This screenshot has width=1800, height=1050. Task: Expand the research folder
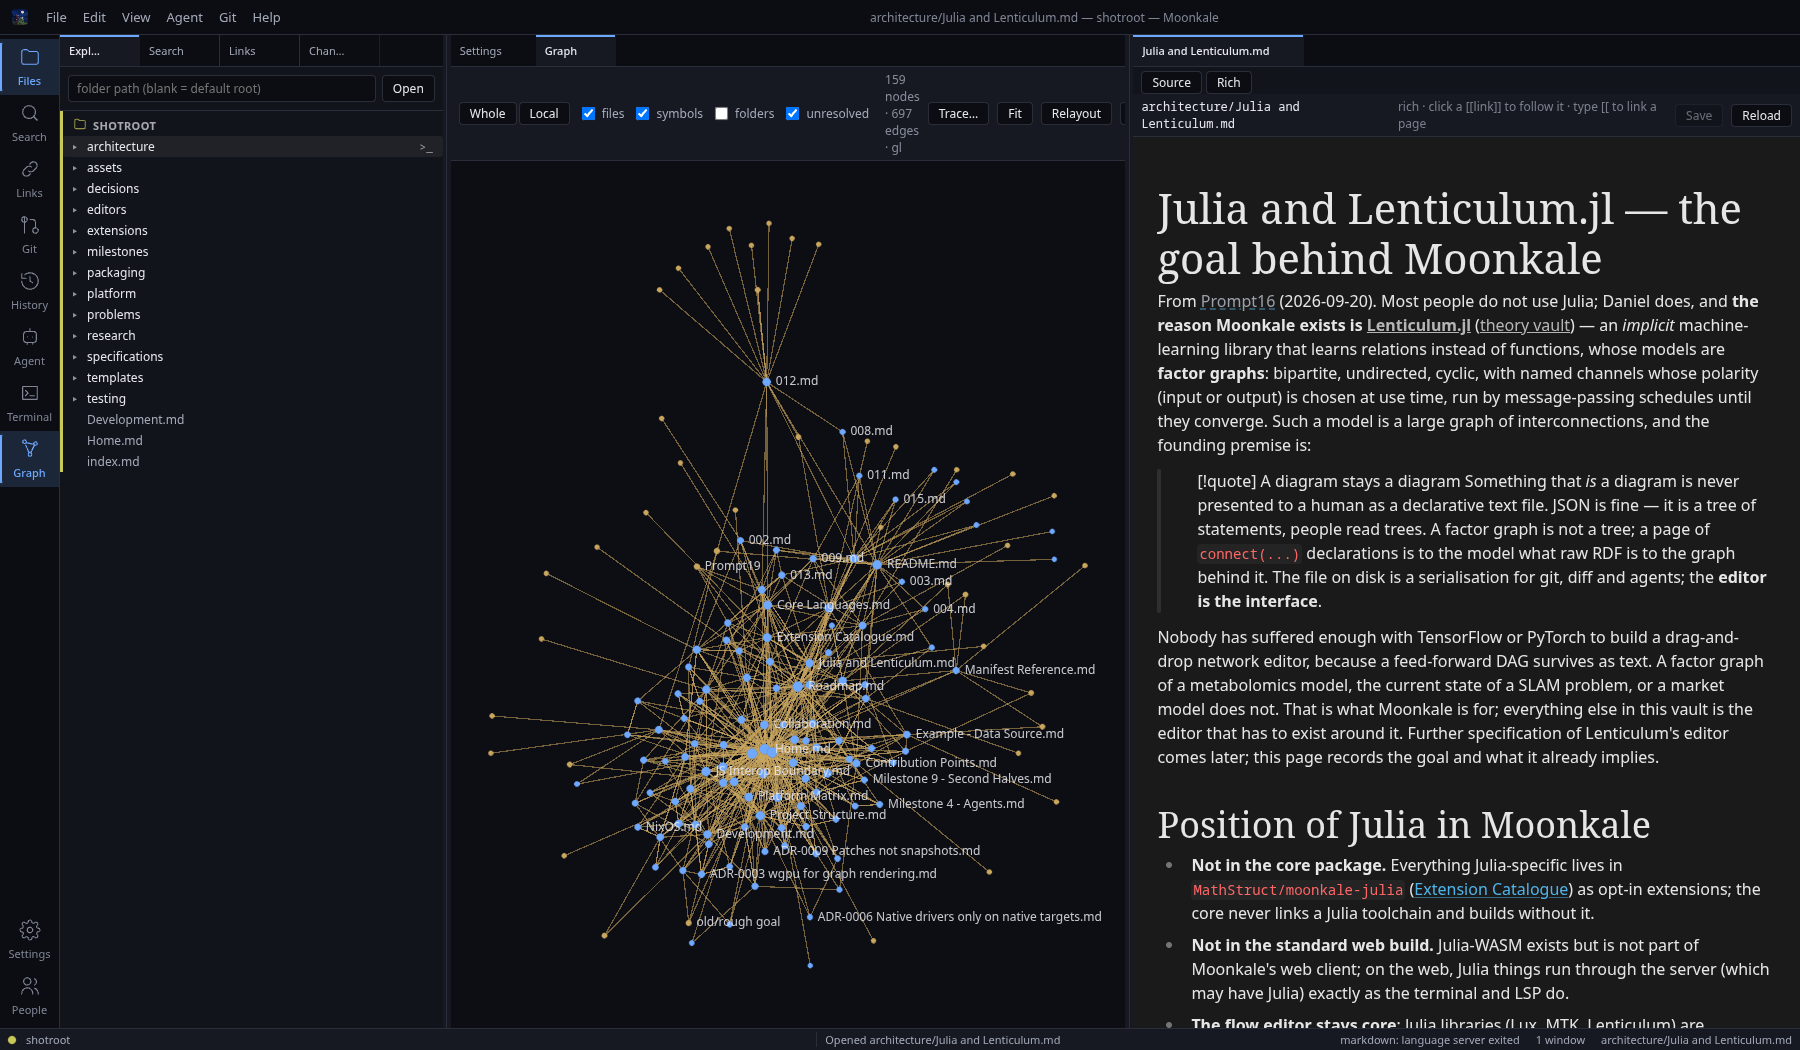click(74, 336)
